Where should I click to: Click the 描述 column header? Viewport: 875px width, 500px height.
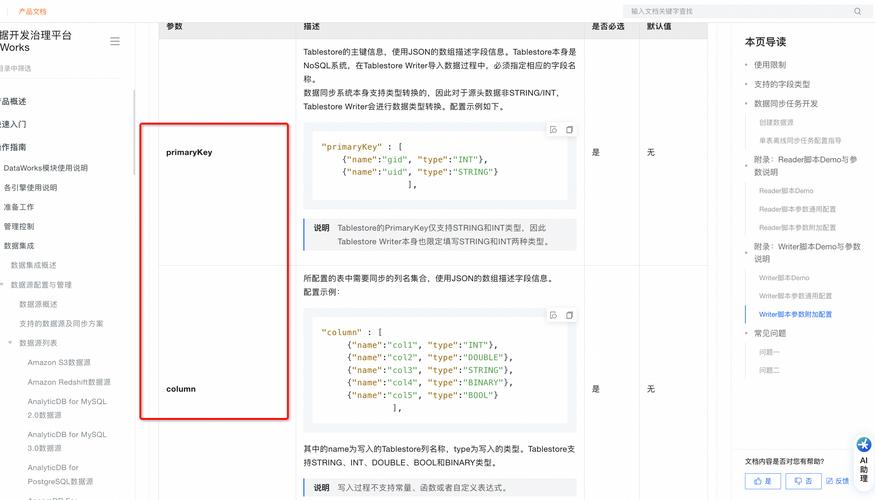pyautogui.click(x=311, y=26)
